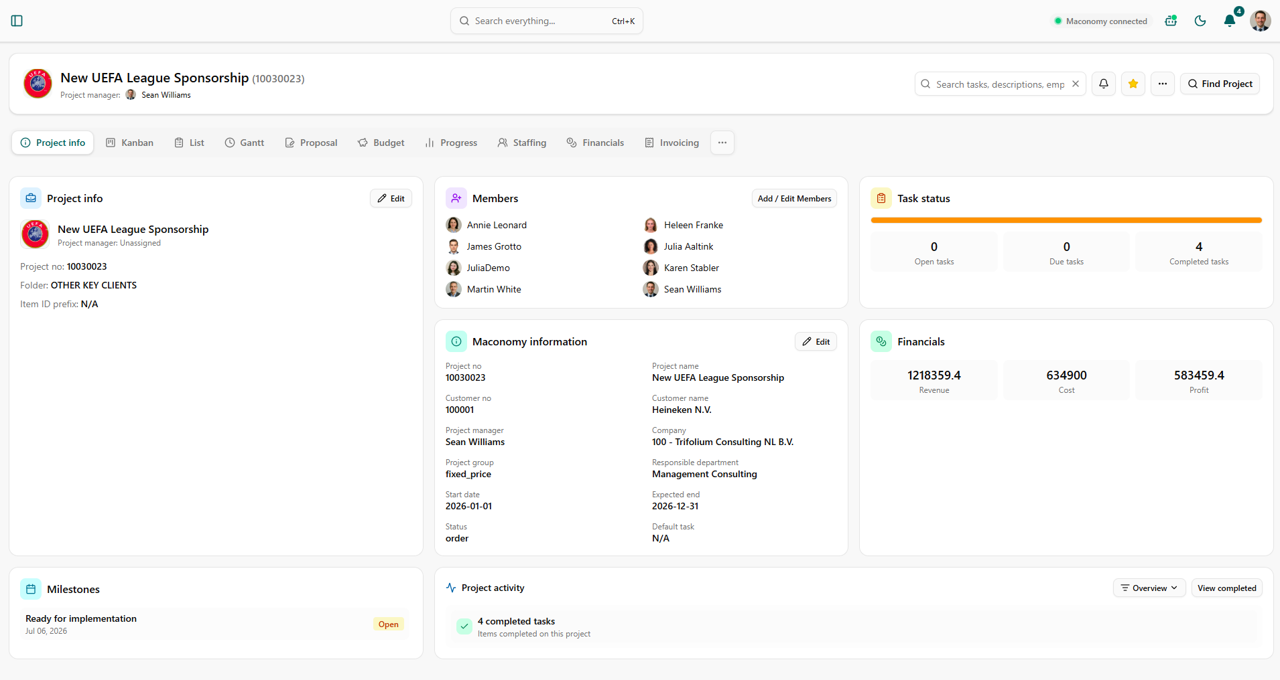Image resolution: width=1280 pixels, height=680 pixels.
Task: Select the Project info tab
Action: pos(53,143)
